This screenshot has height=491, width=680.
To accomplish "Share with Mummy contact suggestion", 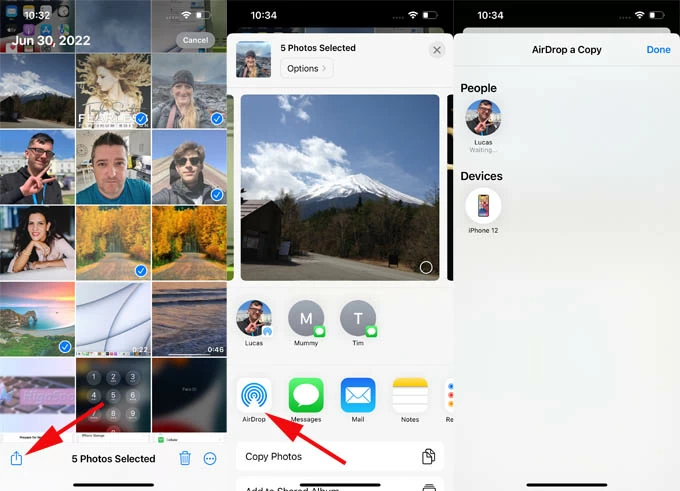I will [x=306, y=319].
